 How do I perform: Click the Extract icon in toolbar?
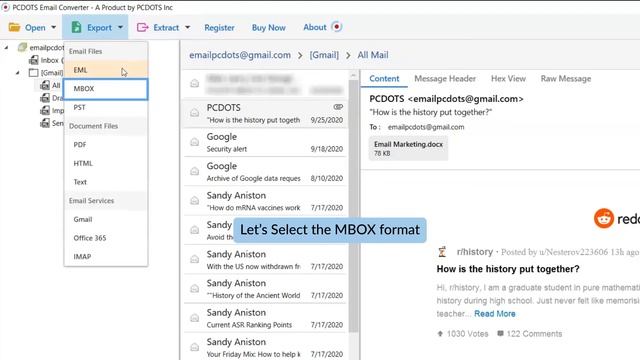pos(142,27)
